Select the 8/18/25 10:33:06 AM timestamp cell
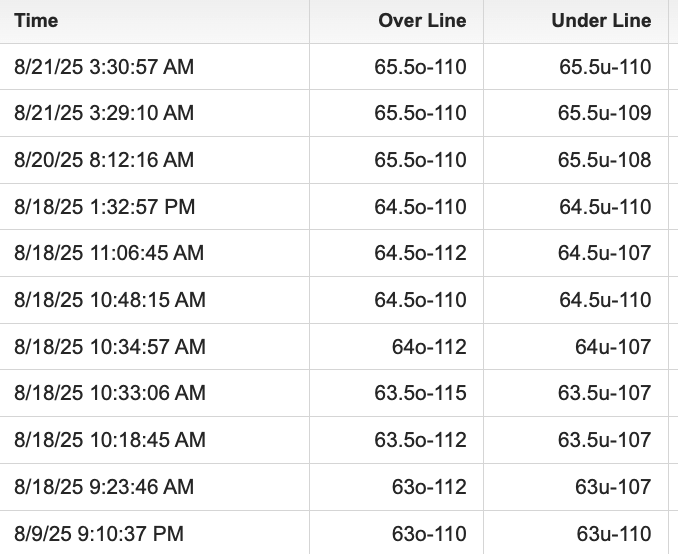The image size is (678, 554). 109,393
